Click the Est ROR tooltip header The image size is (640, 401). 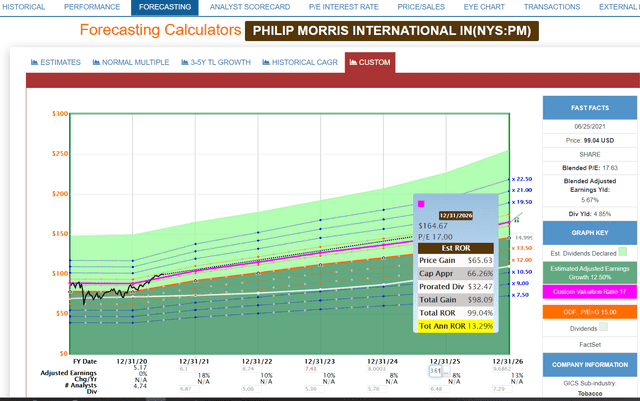[x=456, y=248]
